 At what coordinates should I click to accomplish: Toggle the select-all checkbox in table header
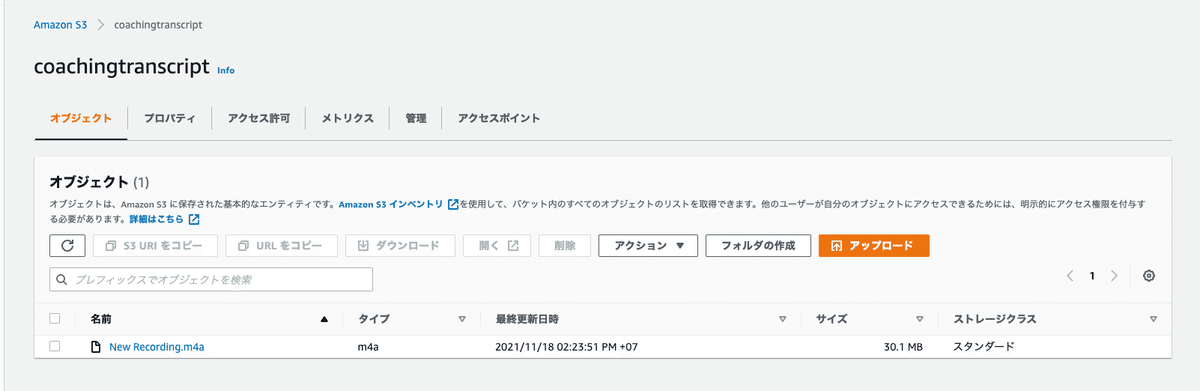[x=55, y=319]
